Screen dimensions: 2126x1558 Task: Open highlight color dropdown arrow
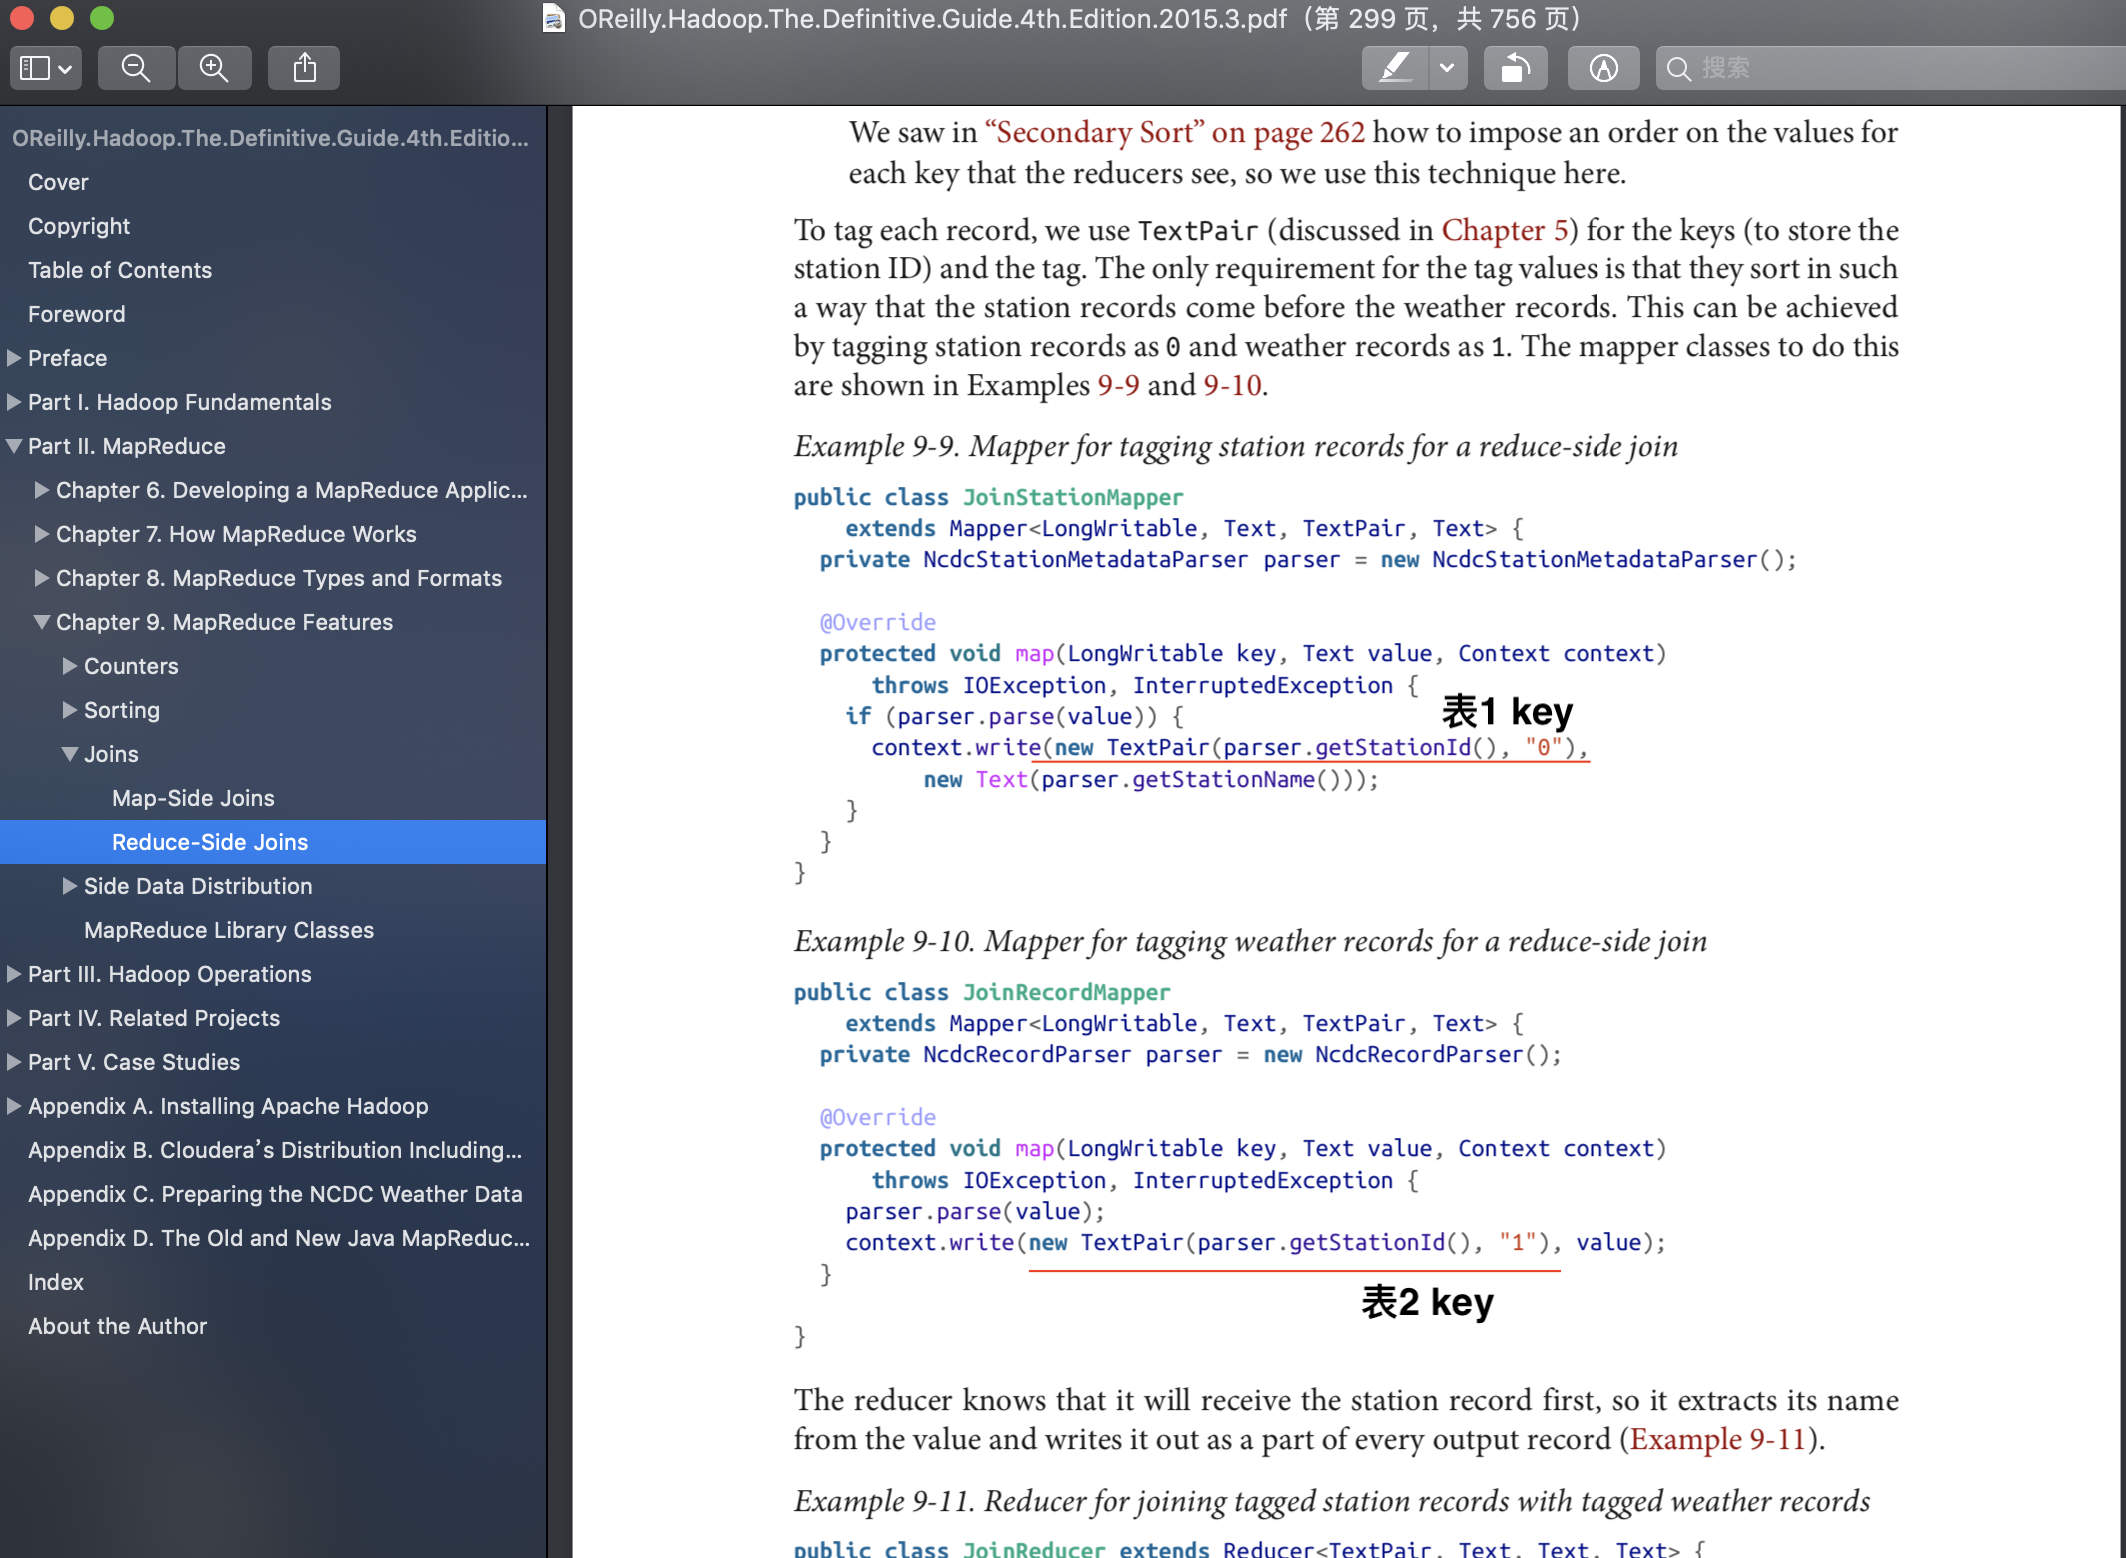pyautogui.click(x=1447, y=68)
